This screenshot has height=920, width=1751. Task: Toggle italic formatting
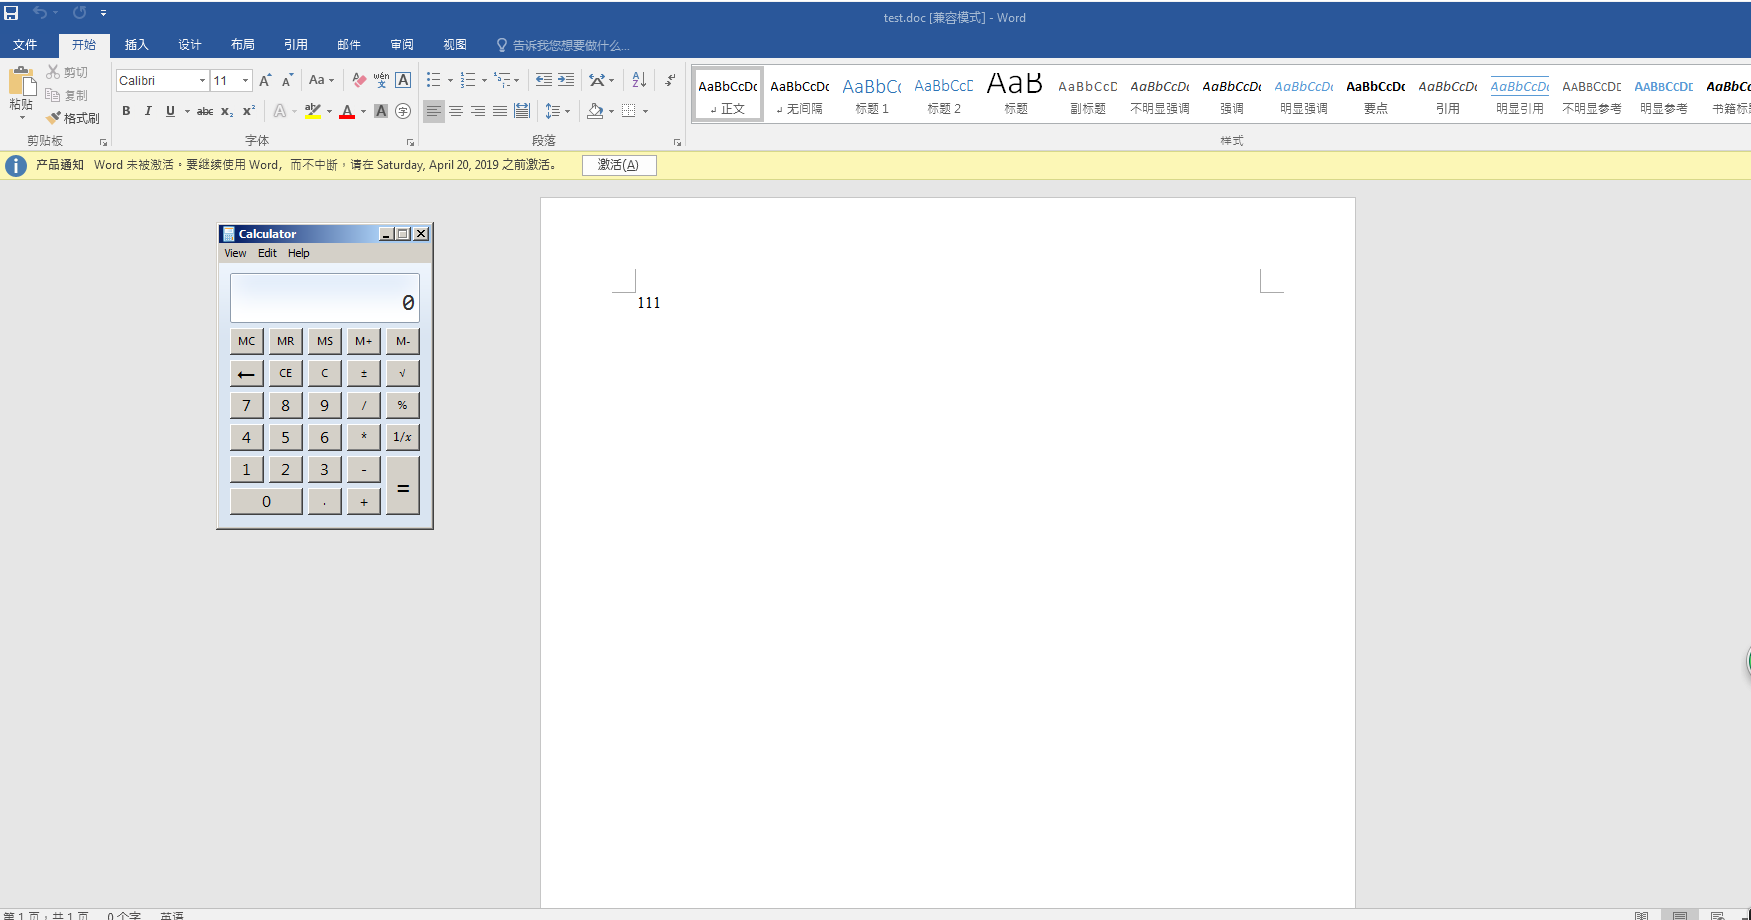pos(148,111)
